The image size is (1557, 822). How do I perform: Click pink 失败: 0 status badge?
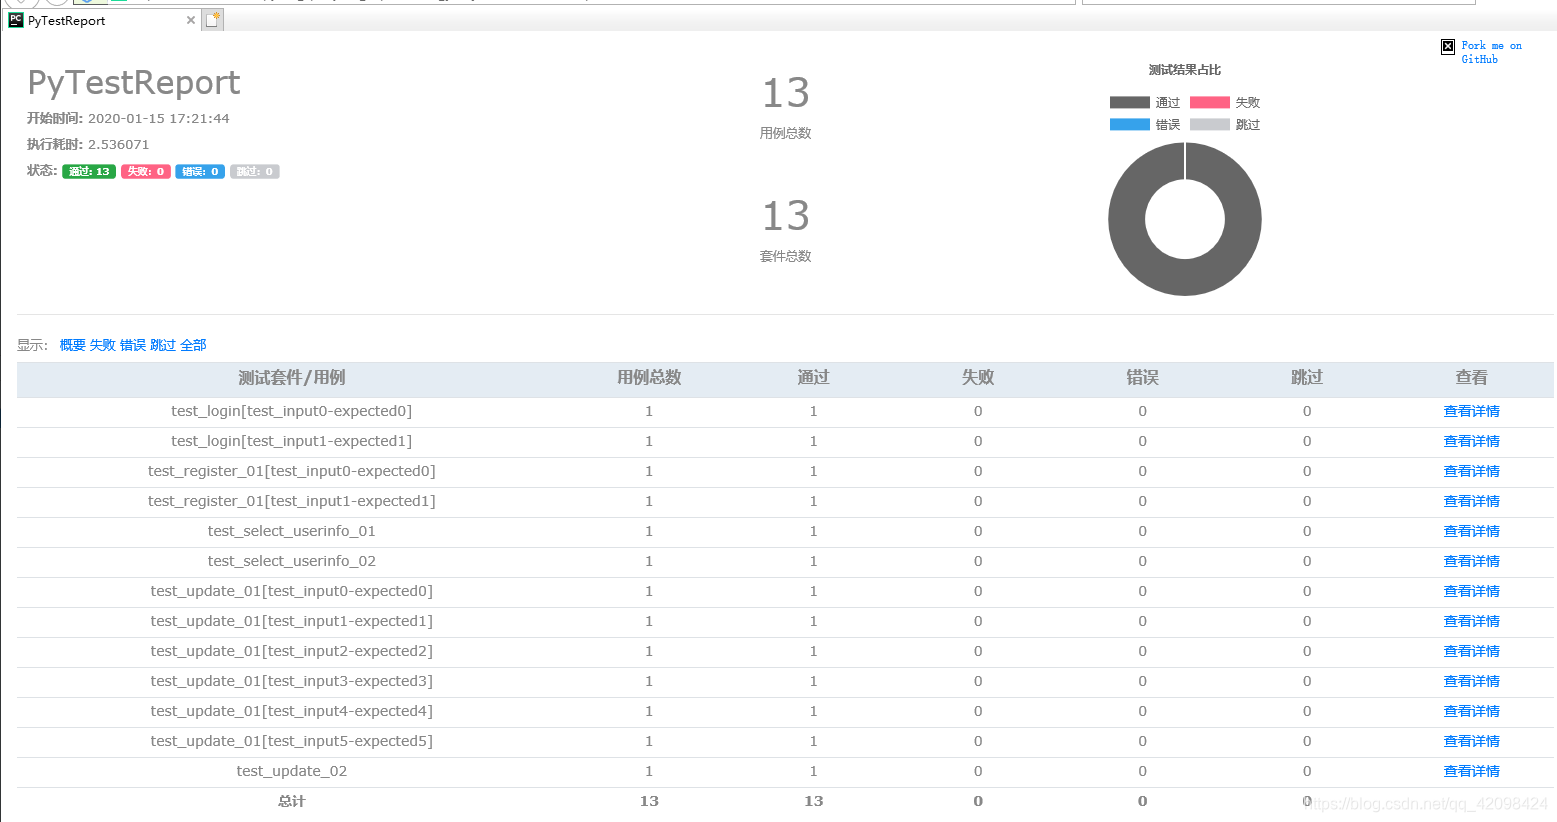pos(146,171)
